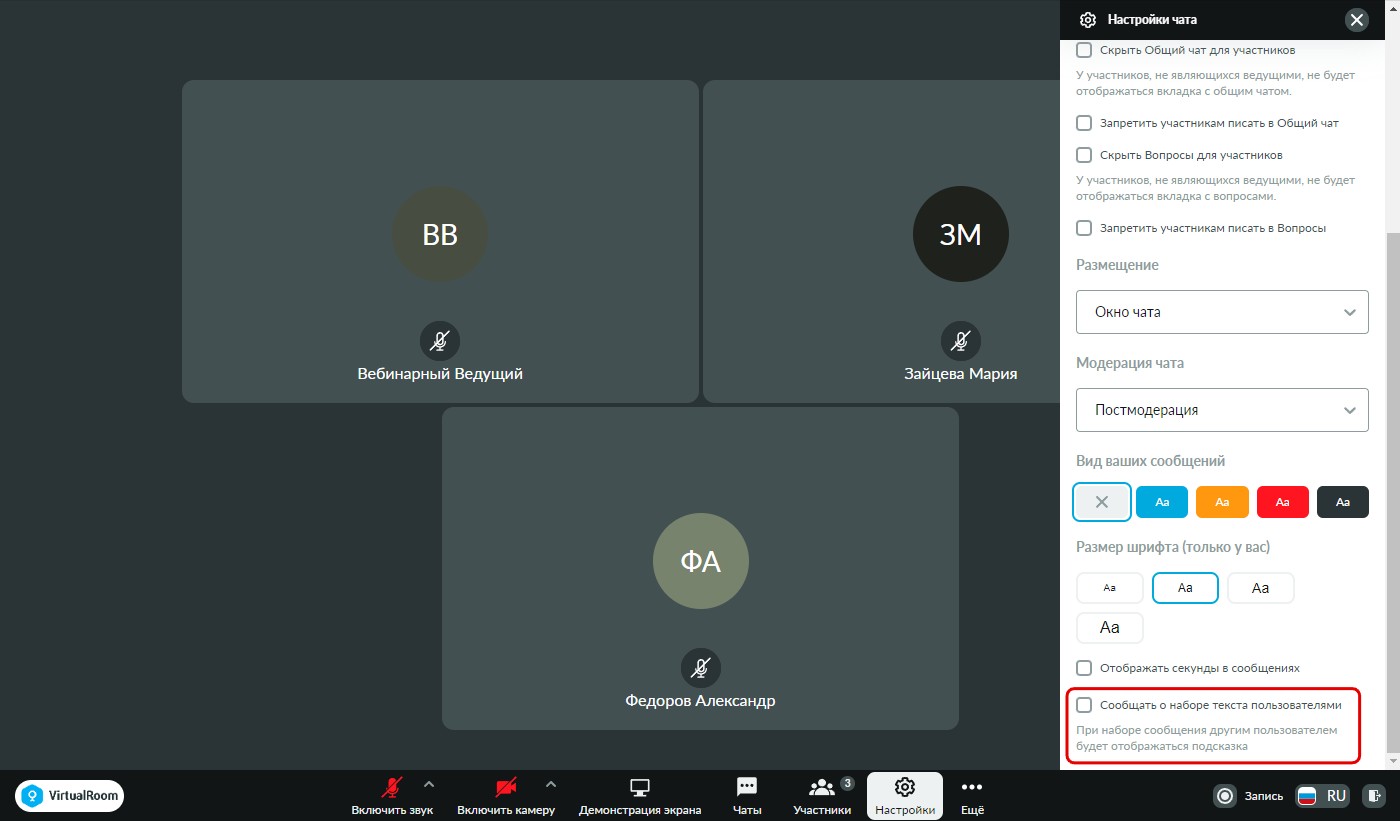Image resolution: width=1400 pixels, height=821 pixels.
Task: Expand the chevron next to Включить камеру
Action: tap(551, 783)
